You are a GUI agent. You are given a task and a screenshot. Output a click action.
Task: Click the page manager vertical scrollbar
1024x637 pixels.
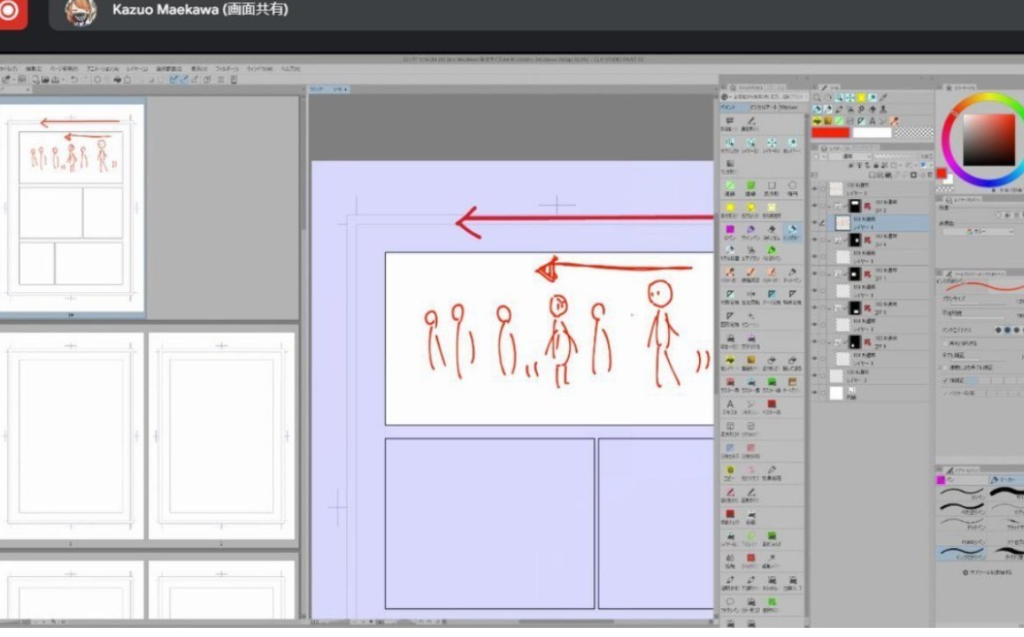(x=303, y=163)
